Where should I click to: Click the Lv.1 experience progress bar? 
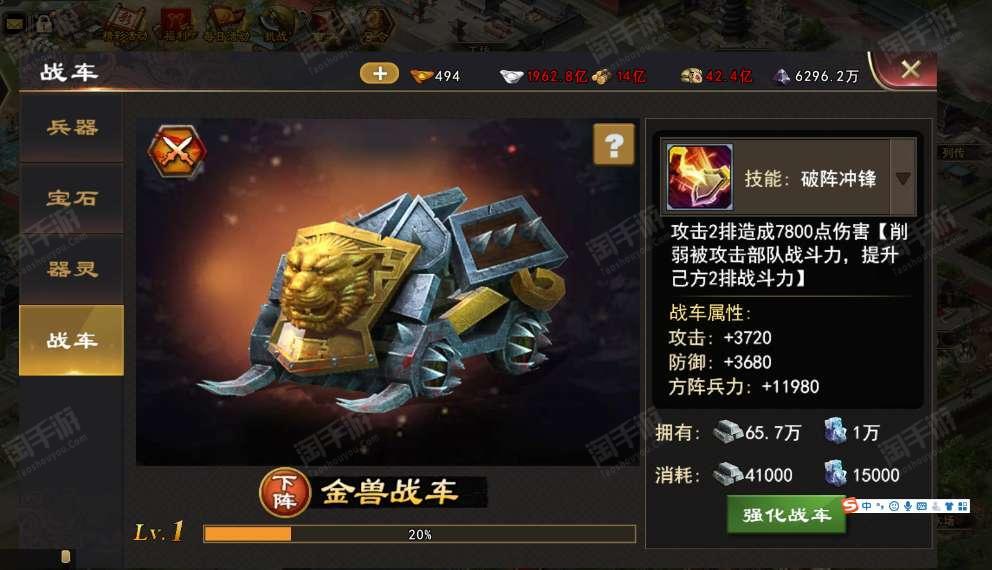[419, 534]
